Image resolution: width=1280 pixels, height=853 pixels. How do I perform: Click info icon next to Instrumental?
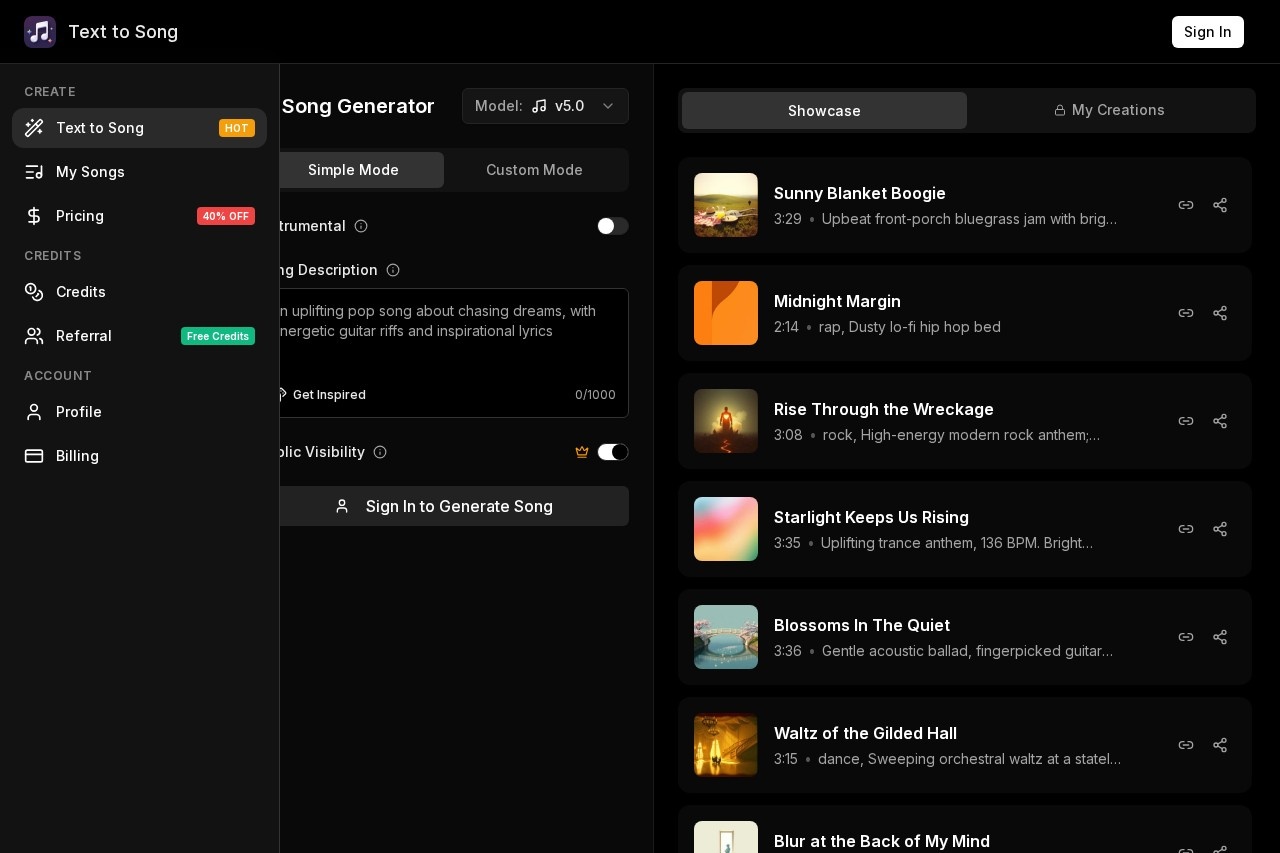point(361,226)
